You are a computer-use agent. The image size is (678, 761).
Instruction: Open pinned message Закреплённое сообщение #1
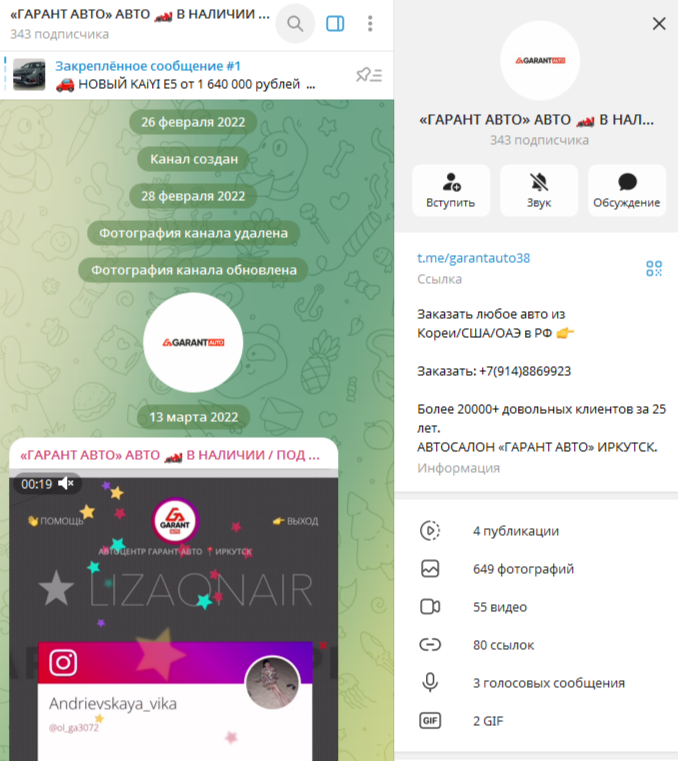coord(148,66)
